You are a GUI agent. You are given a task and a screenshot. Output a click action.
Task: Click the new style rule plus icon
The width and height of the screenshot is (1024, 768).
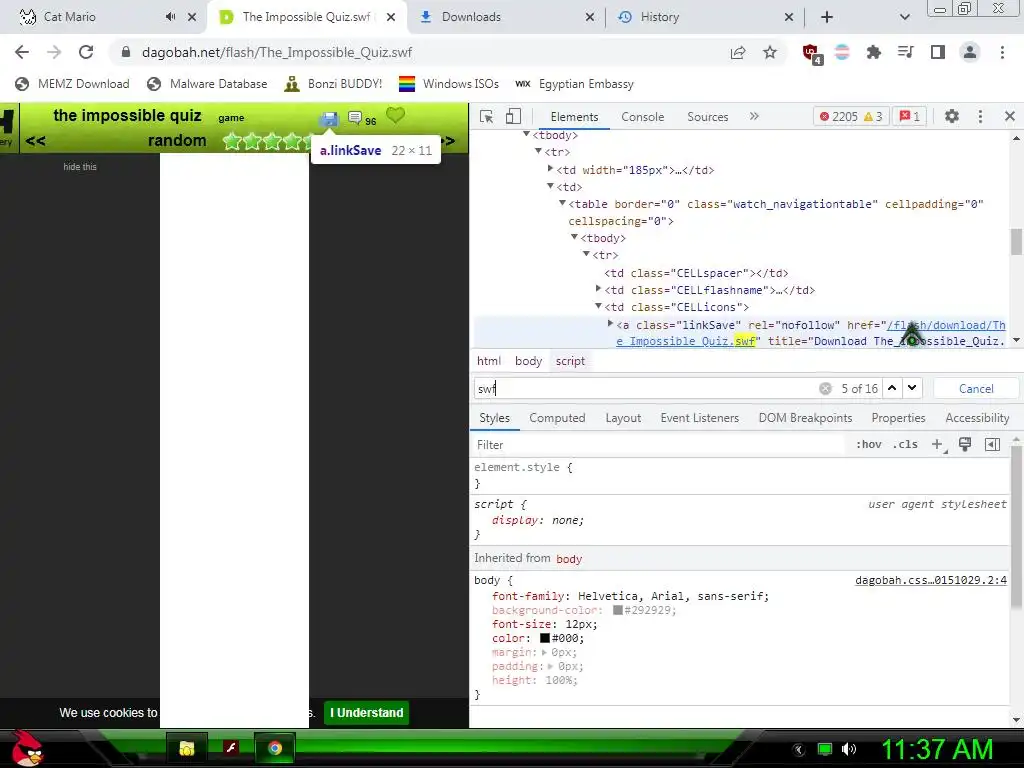click(938, 445)
